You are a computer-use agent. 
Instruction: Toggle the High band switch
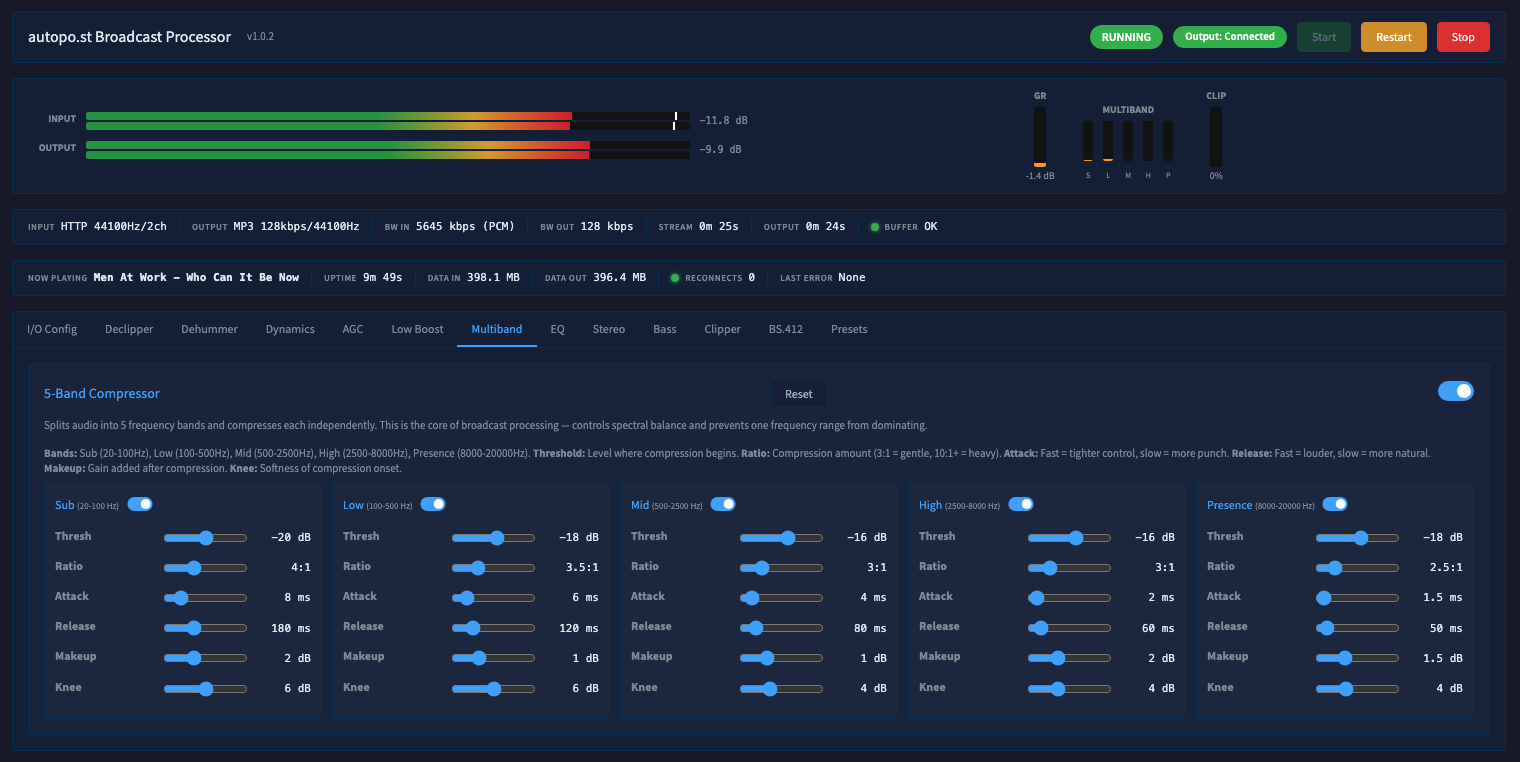pyautogui.click(x=1021, y=504)
